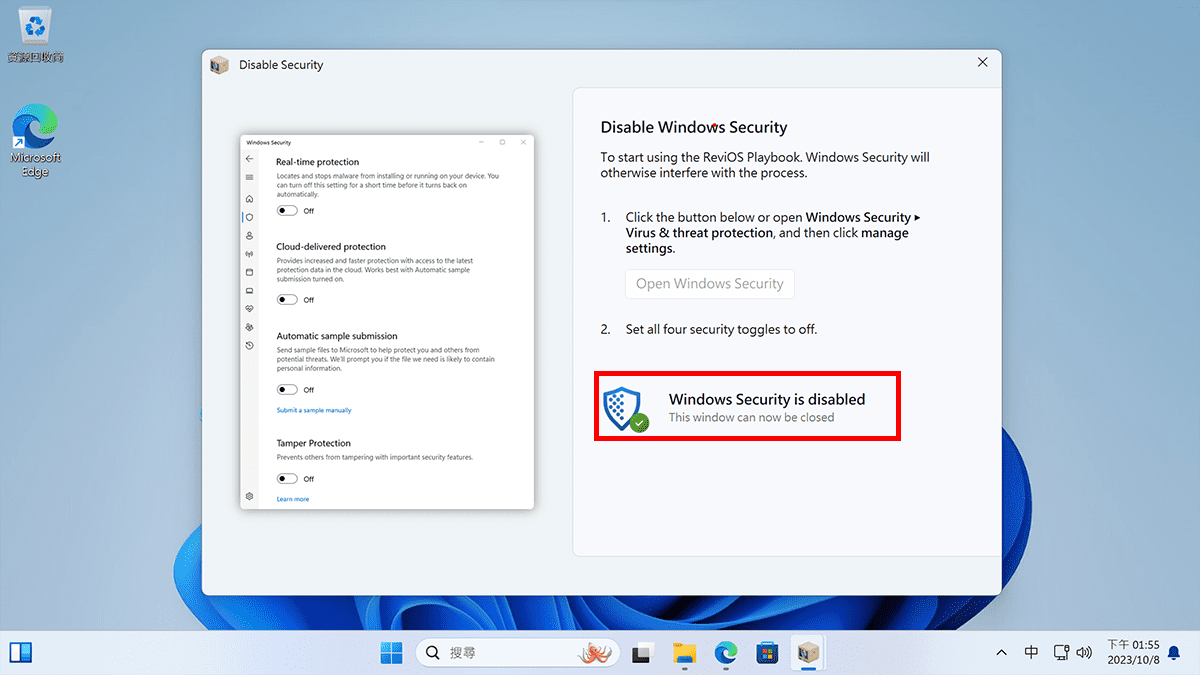Expand the navigation menu in Windows Security
This screenshot has width=1200, height=675.
(249, 177)
